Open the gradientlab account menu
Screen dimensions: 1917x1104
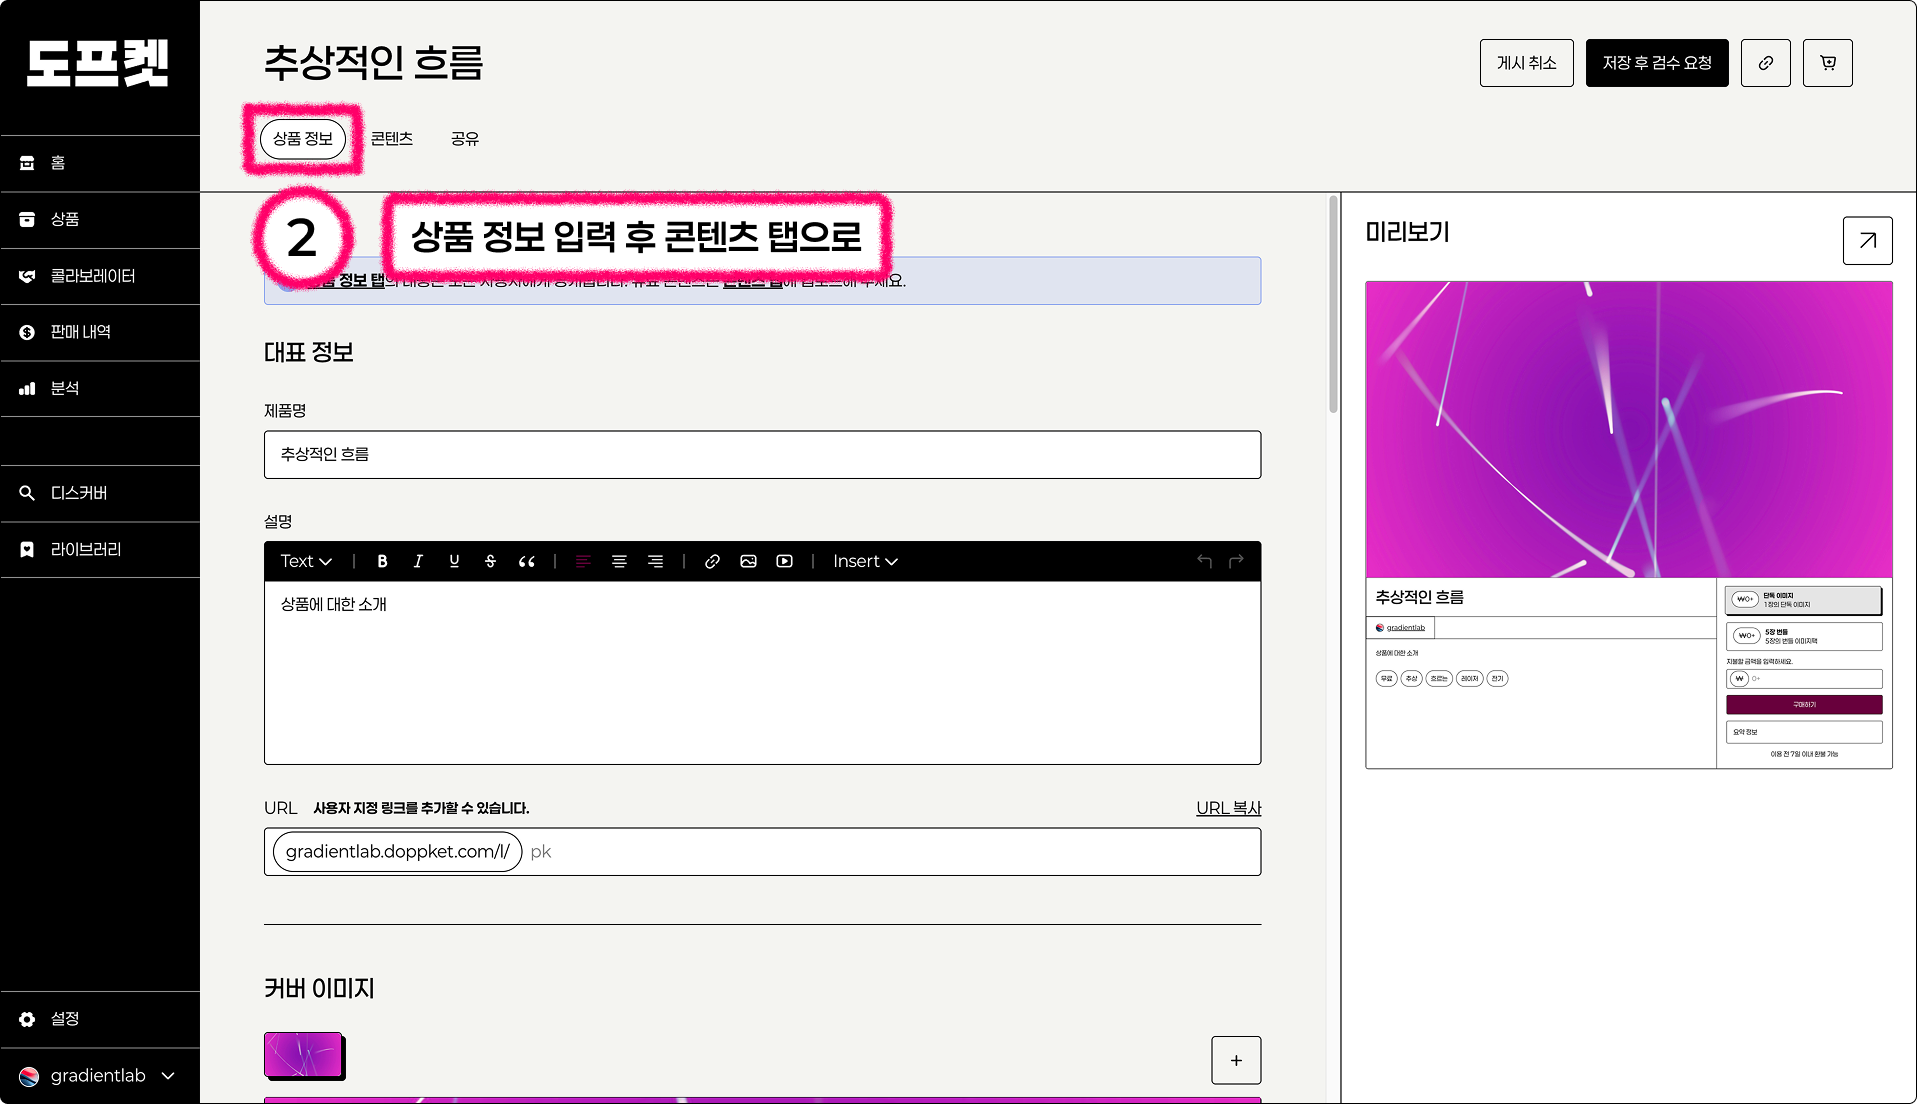coord(99,1075)
